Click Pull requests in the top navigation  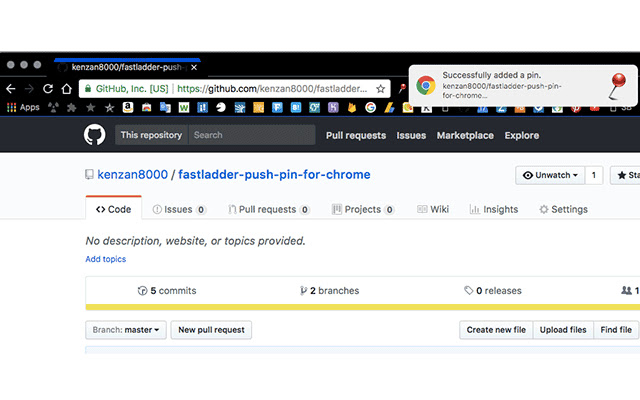click(356, 136)
